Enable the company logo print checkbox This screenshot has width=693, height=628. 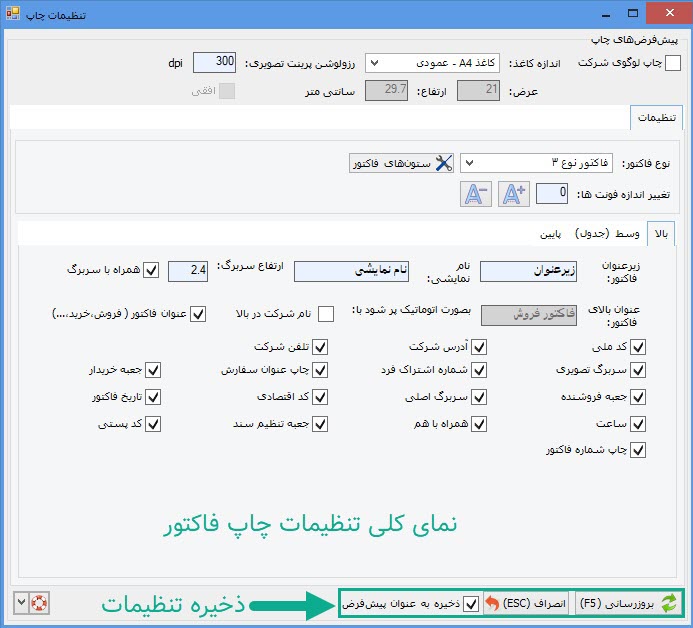[x=673, y=63]
